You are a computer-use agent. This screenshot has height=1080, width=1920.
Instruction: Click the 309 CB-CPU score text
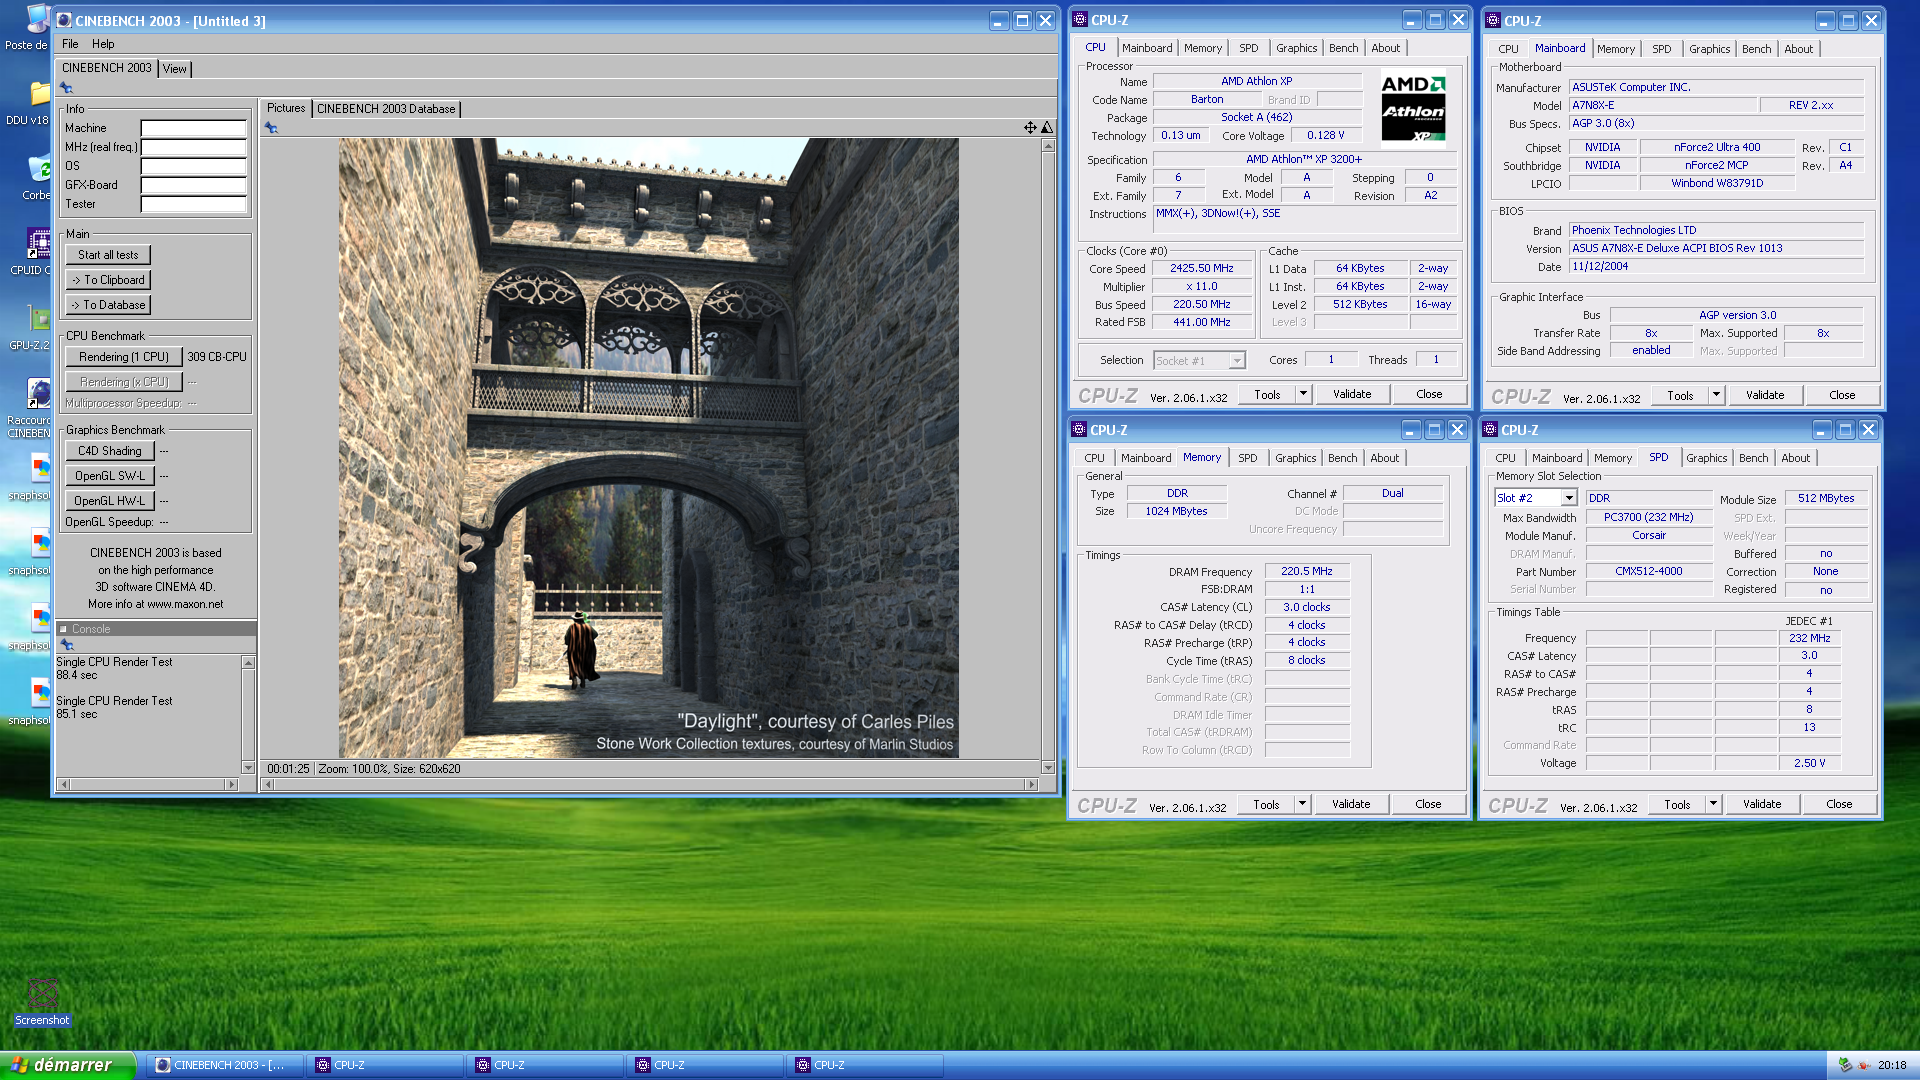(x=217, y=357)
